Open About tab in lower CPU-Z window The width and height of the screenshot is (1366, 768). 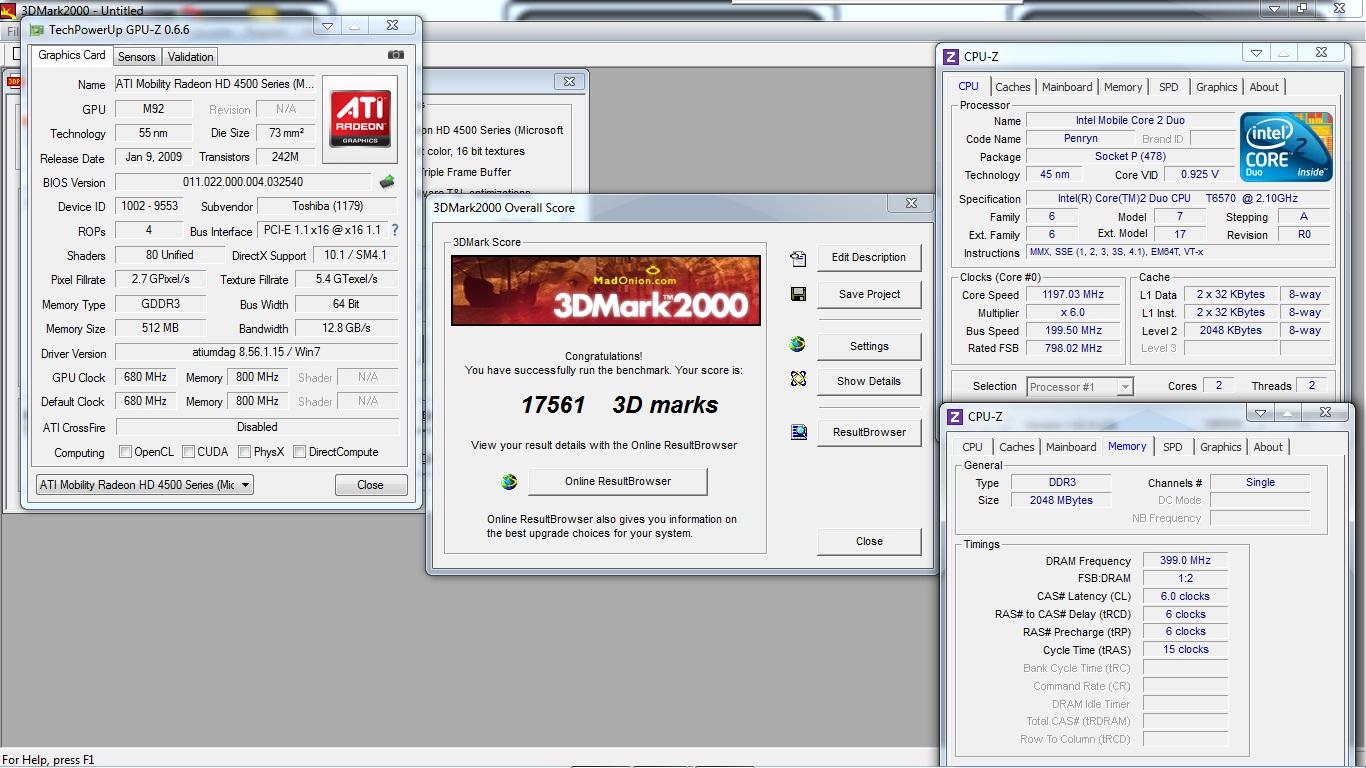[x=1268, y=447]
